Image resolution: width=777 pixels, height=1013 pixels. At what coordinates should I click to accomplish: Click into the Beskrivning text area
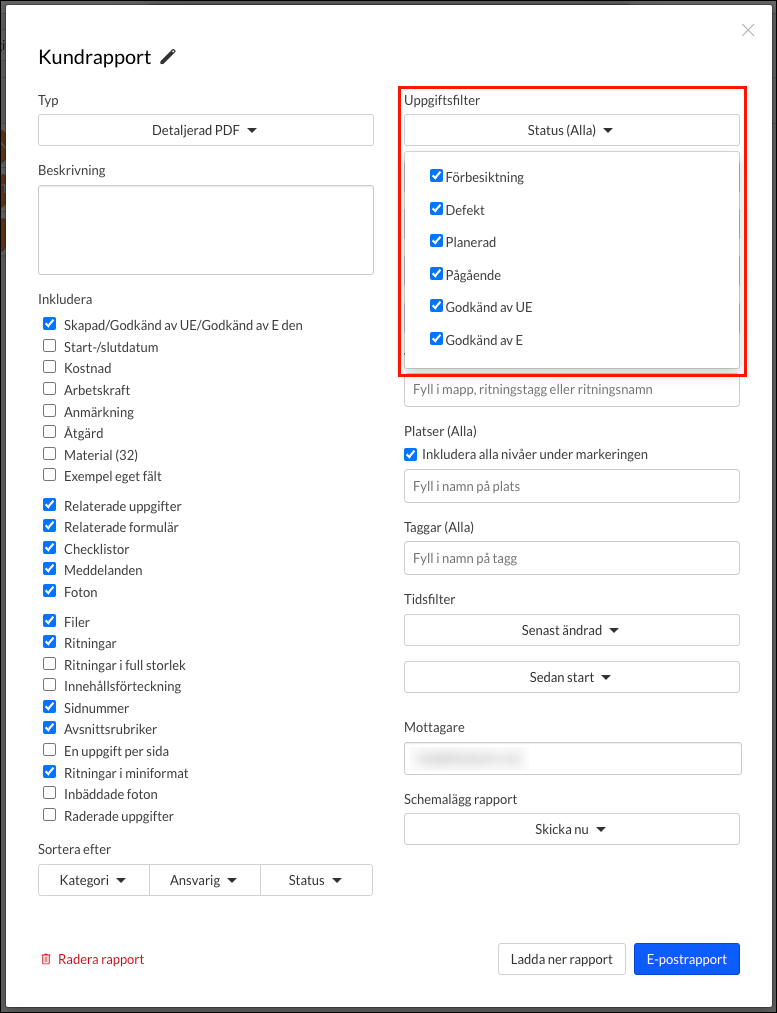click(x=206, y=229)
